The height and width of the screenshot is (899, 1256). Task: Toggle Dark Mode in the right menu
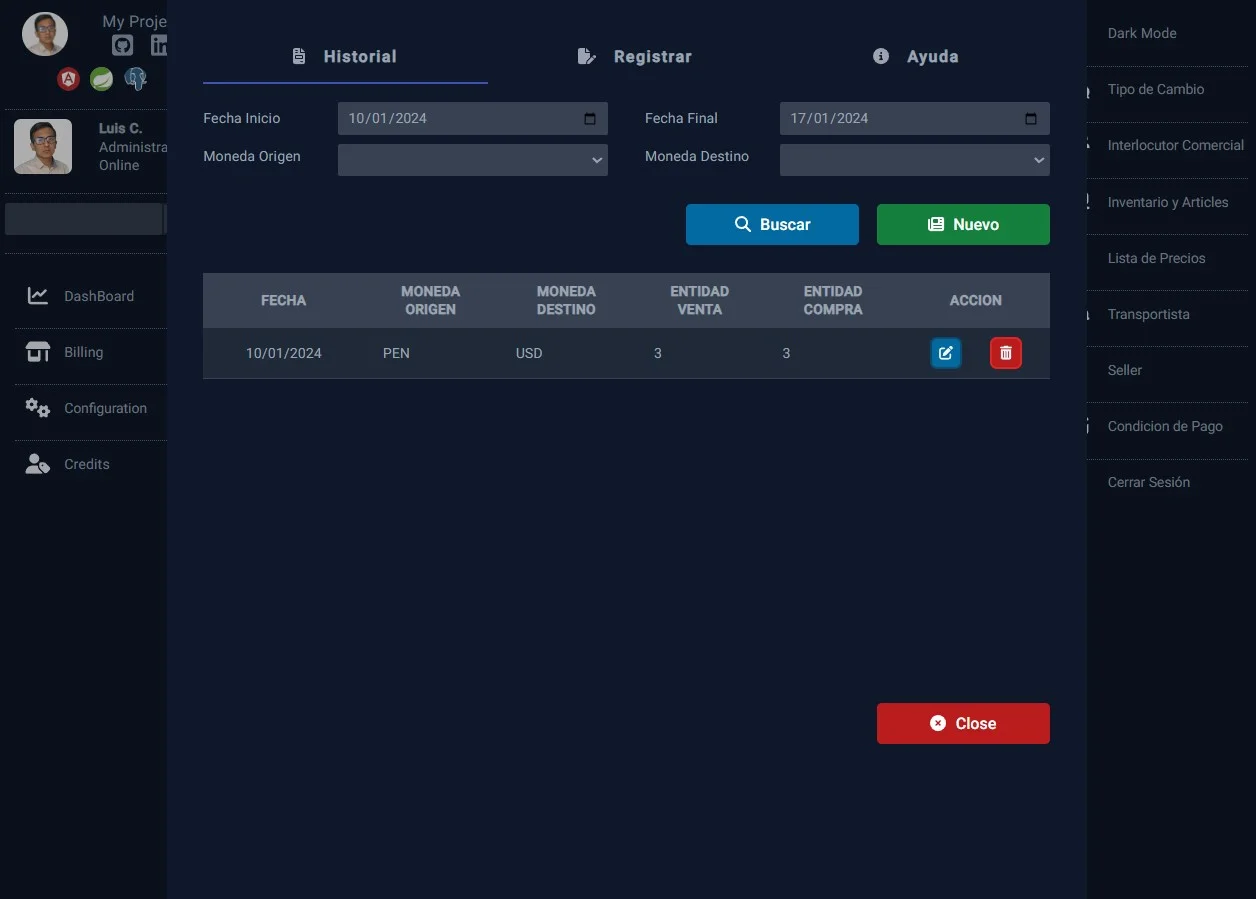pos(1141,33)
